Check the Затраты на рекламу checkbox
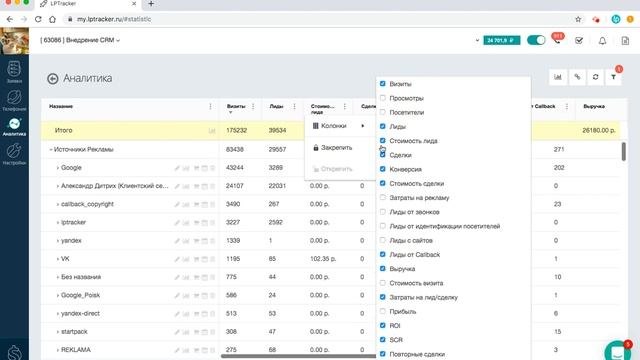The width and height of the screenshot is (640, 360). 382,198
